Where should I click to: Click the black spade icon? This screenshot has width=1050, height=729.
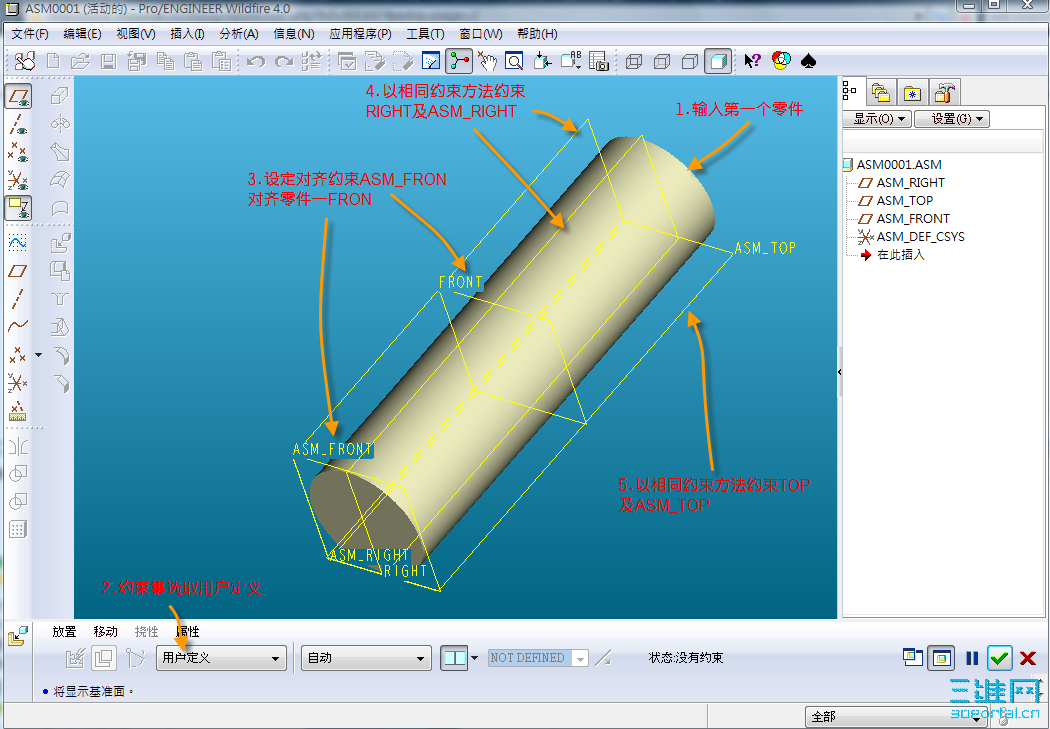tap(809, 62)
